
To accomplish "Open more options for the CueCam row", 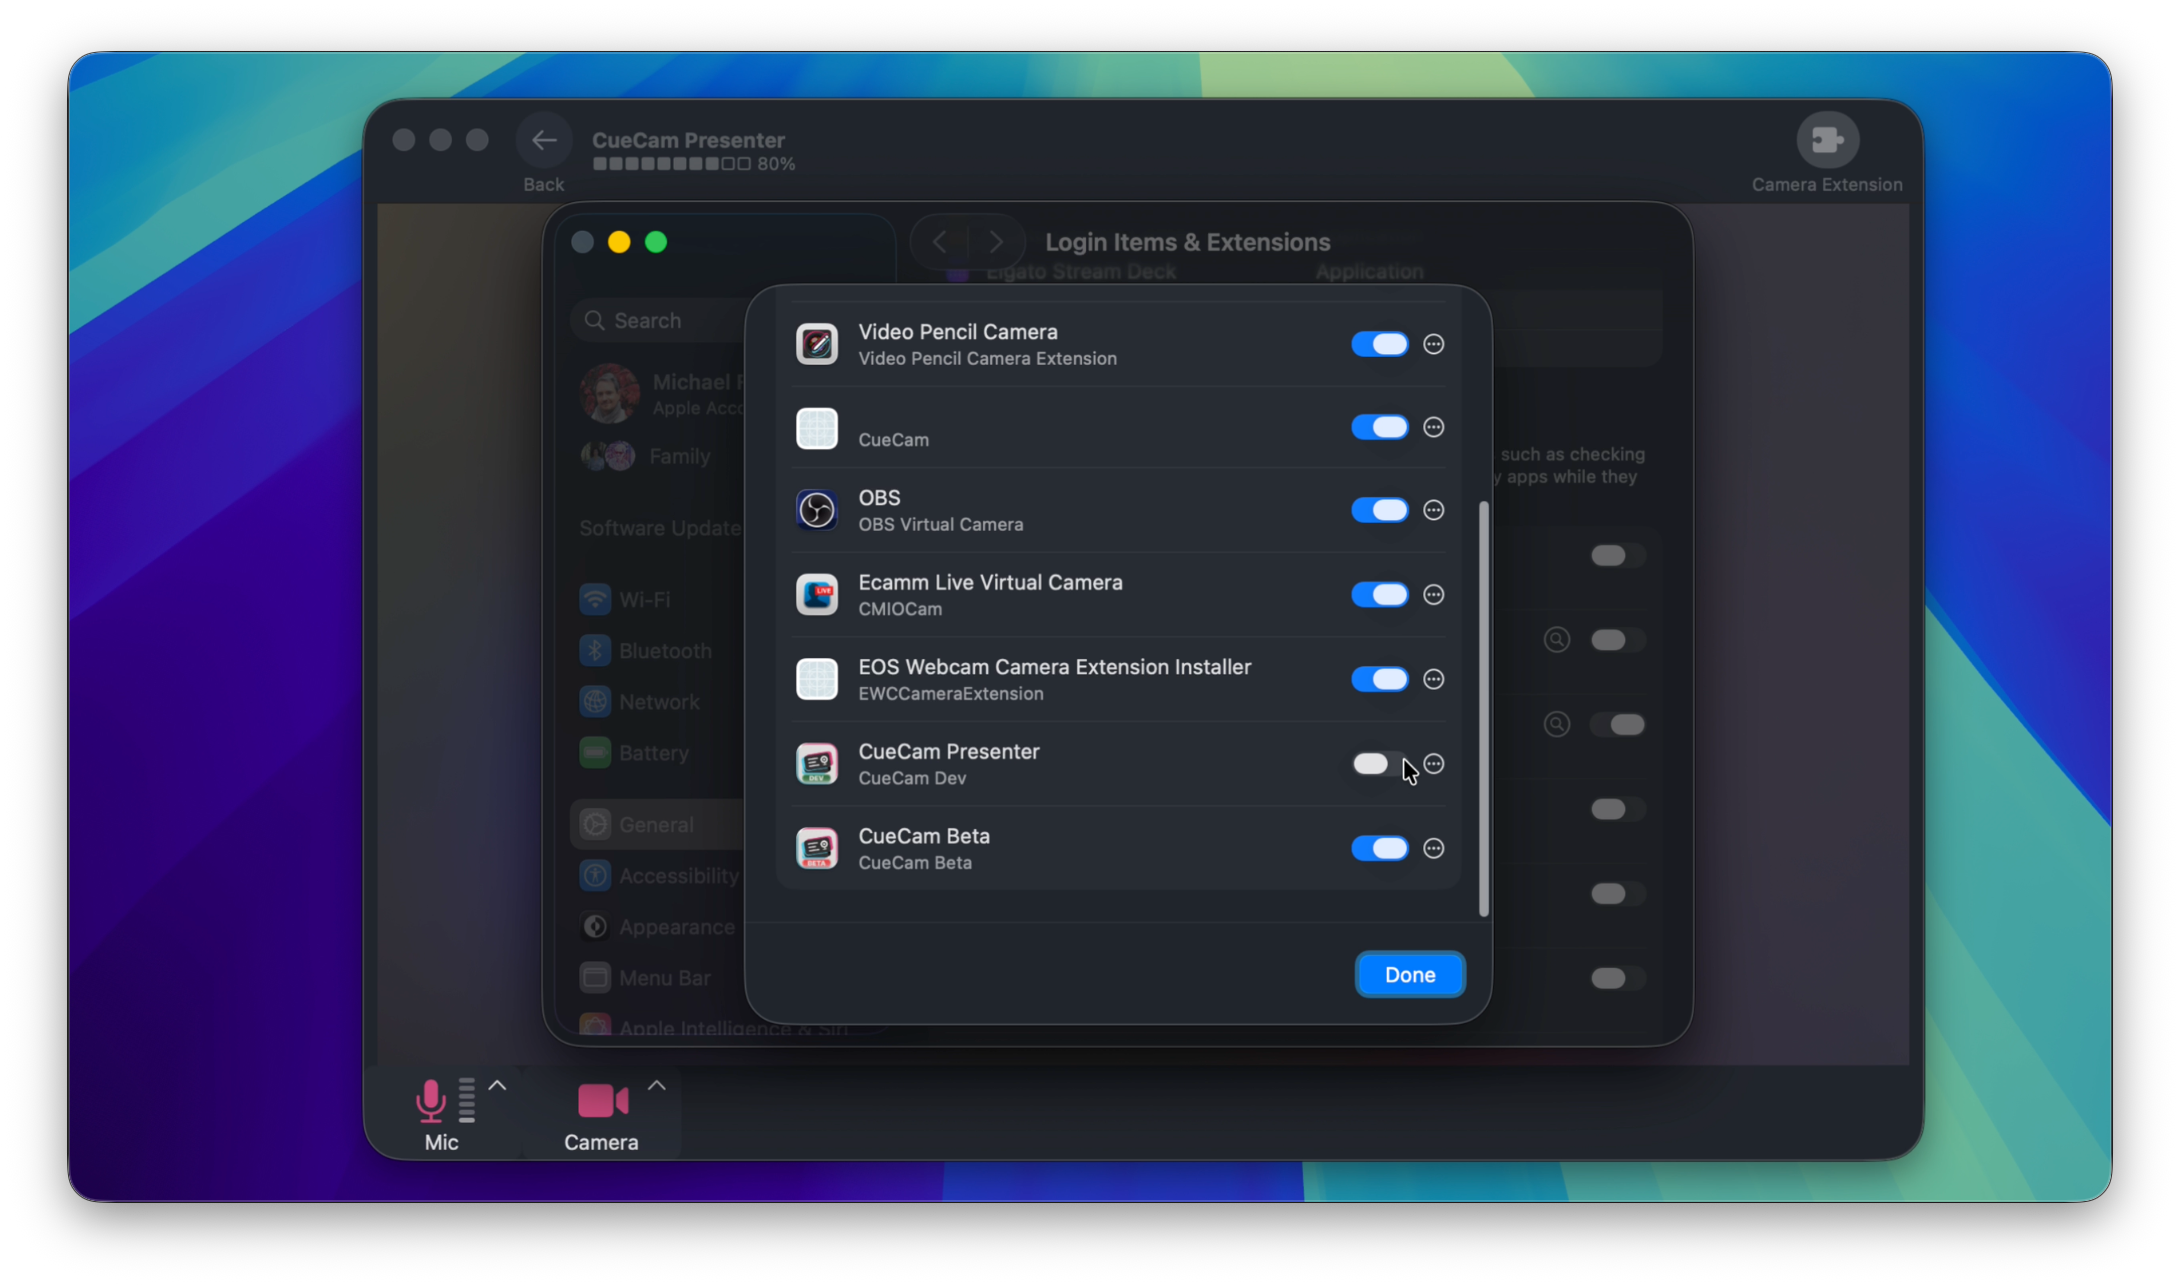I will (x=1433, y=427).
